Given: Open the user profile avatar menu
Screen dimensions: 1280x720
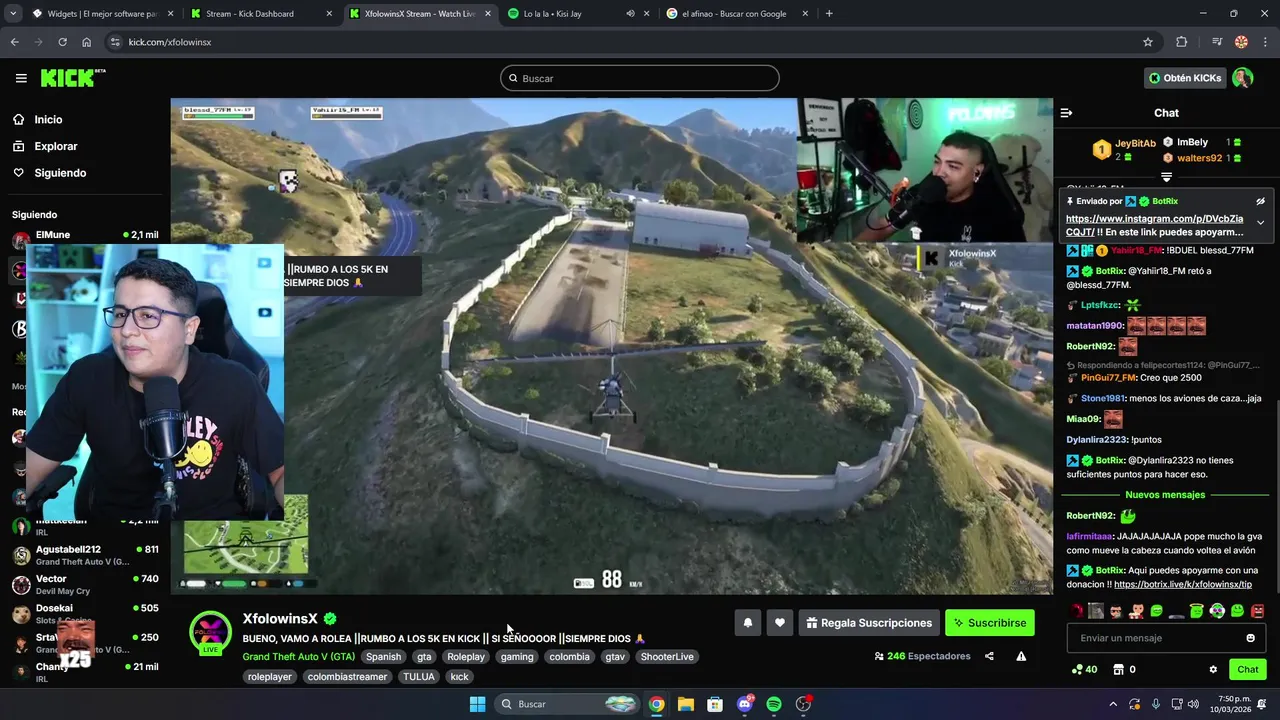Looking at the screenshot, I should 1243,78.
